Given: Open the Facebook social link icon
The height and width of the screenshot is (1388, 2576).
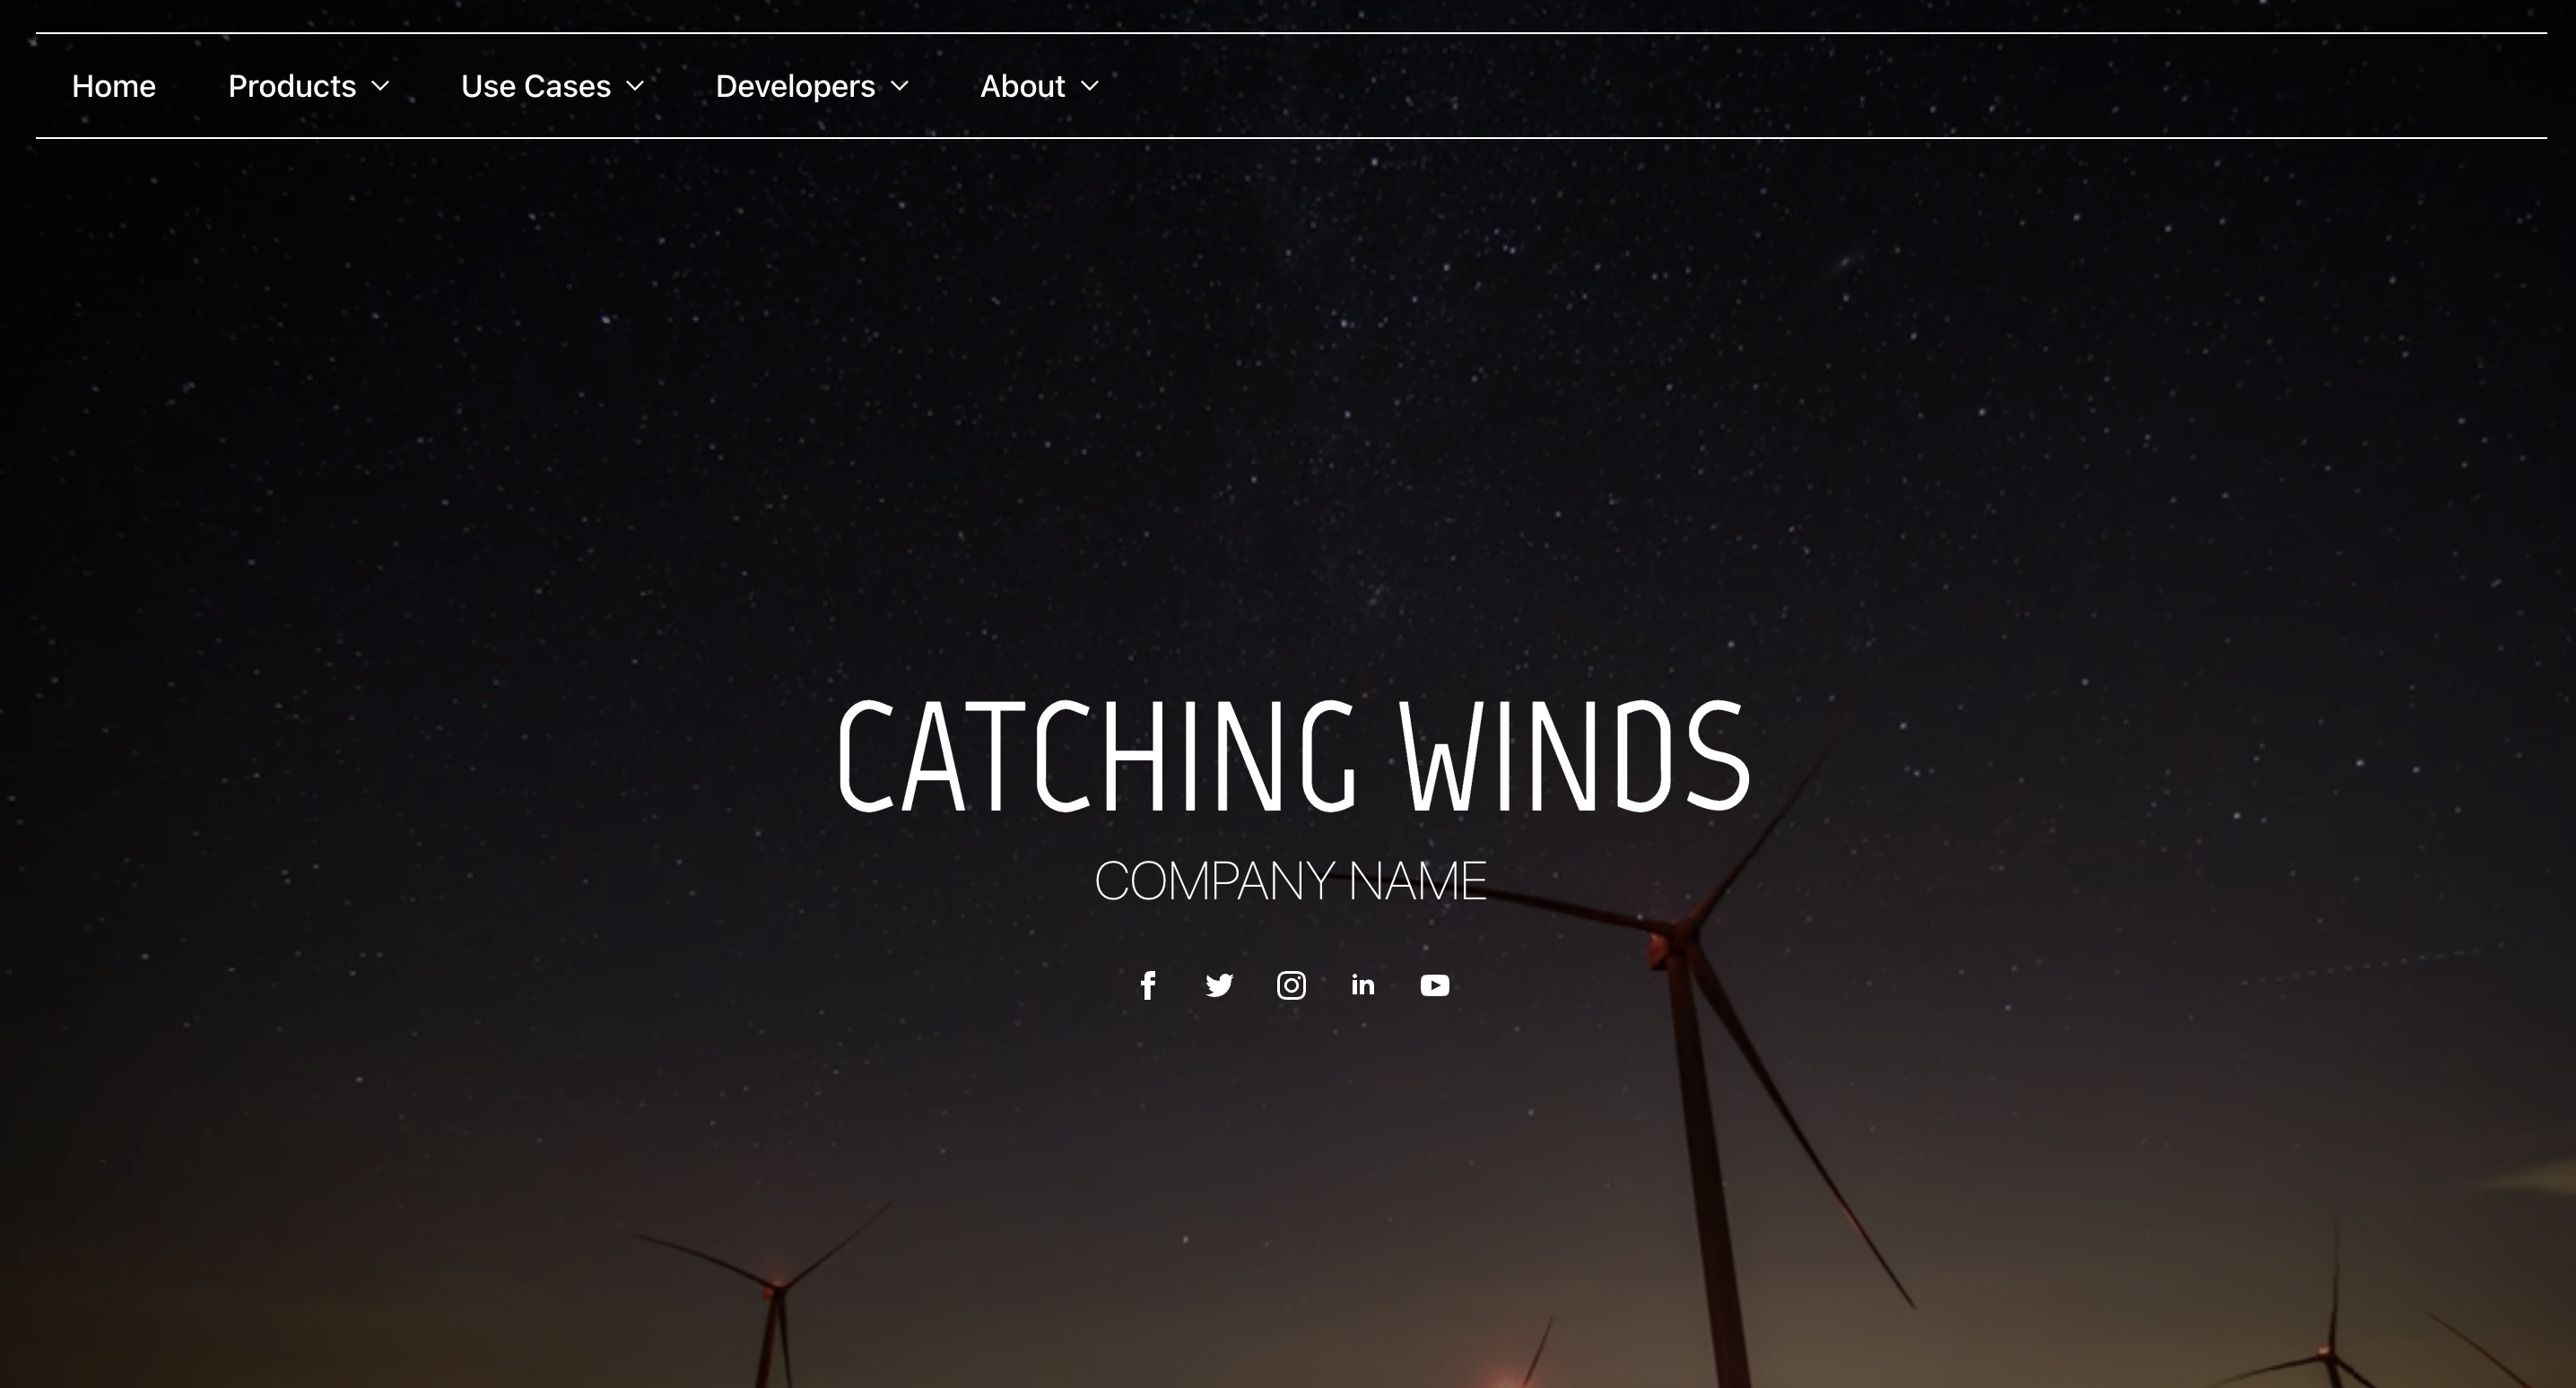Looking at the screenshot, I should 1148,986.
